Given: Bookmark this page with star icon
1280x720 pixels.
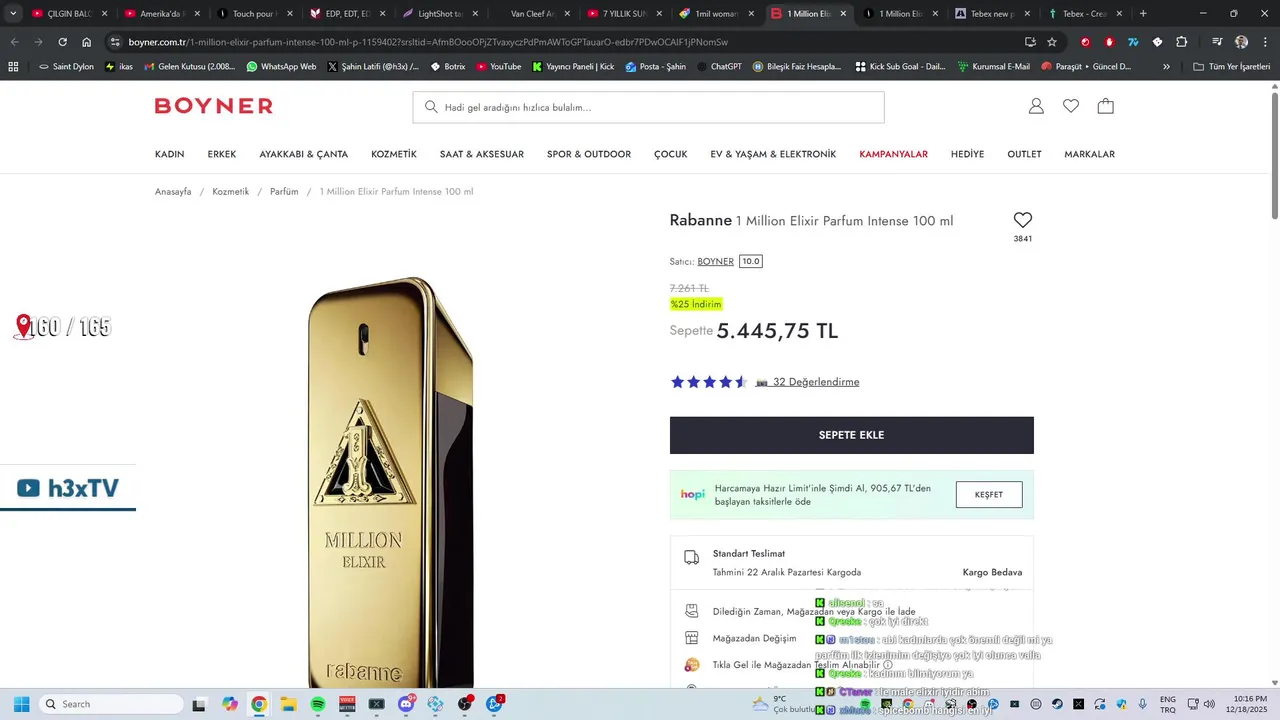Looking at the screenshot, I should 1052,42.
